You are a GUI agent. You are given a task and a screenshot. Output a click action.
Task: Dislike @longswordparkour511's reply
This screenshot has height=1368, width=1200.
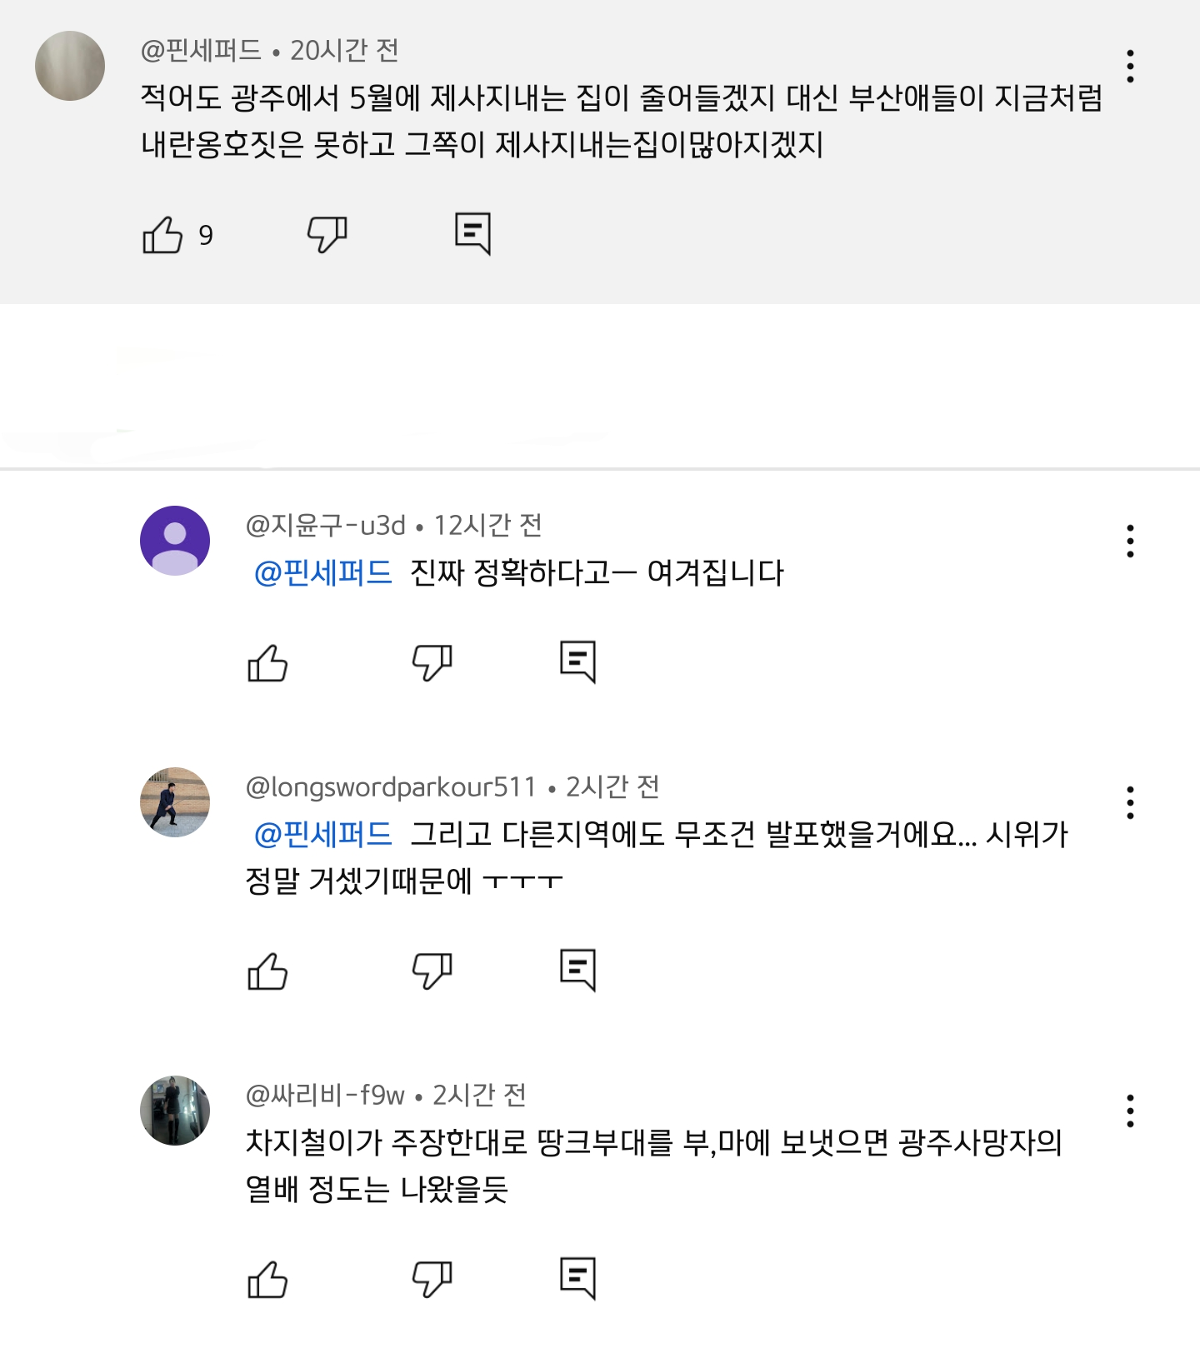(432, 970)
